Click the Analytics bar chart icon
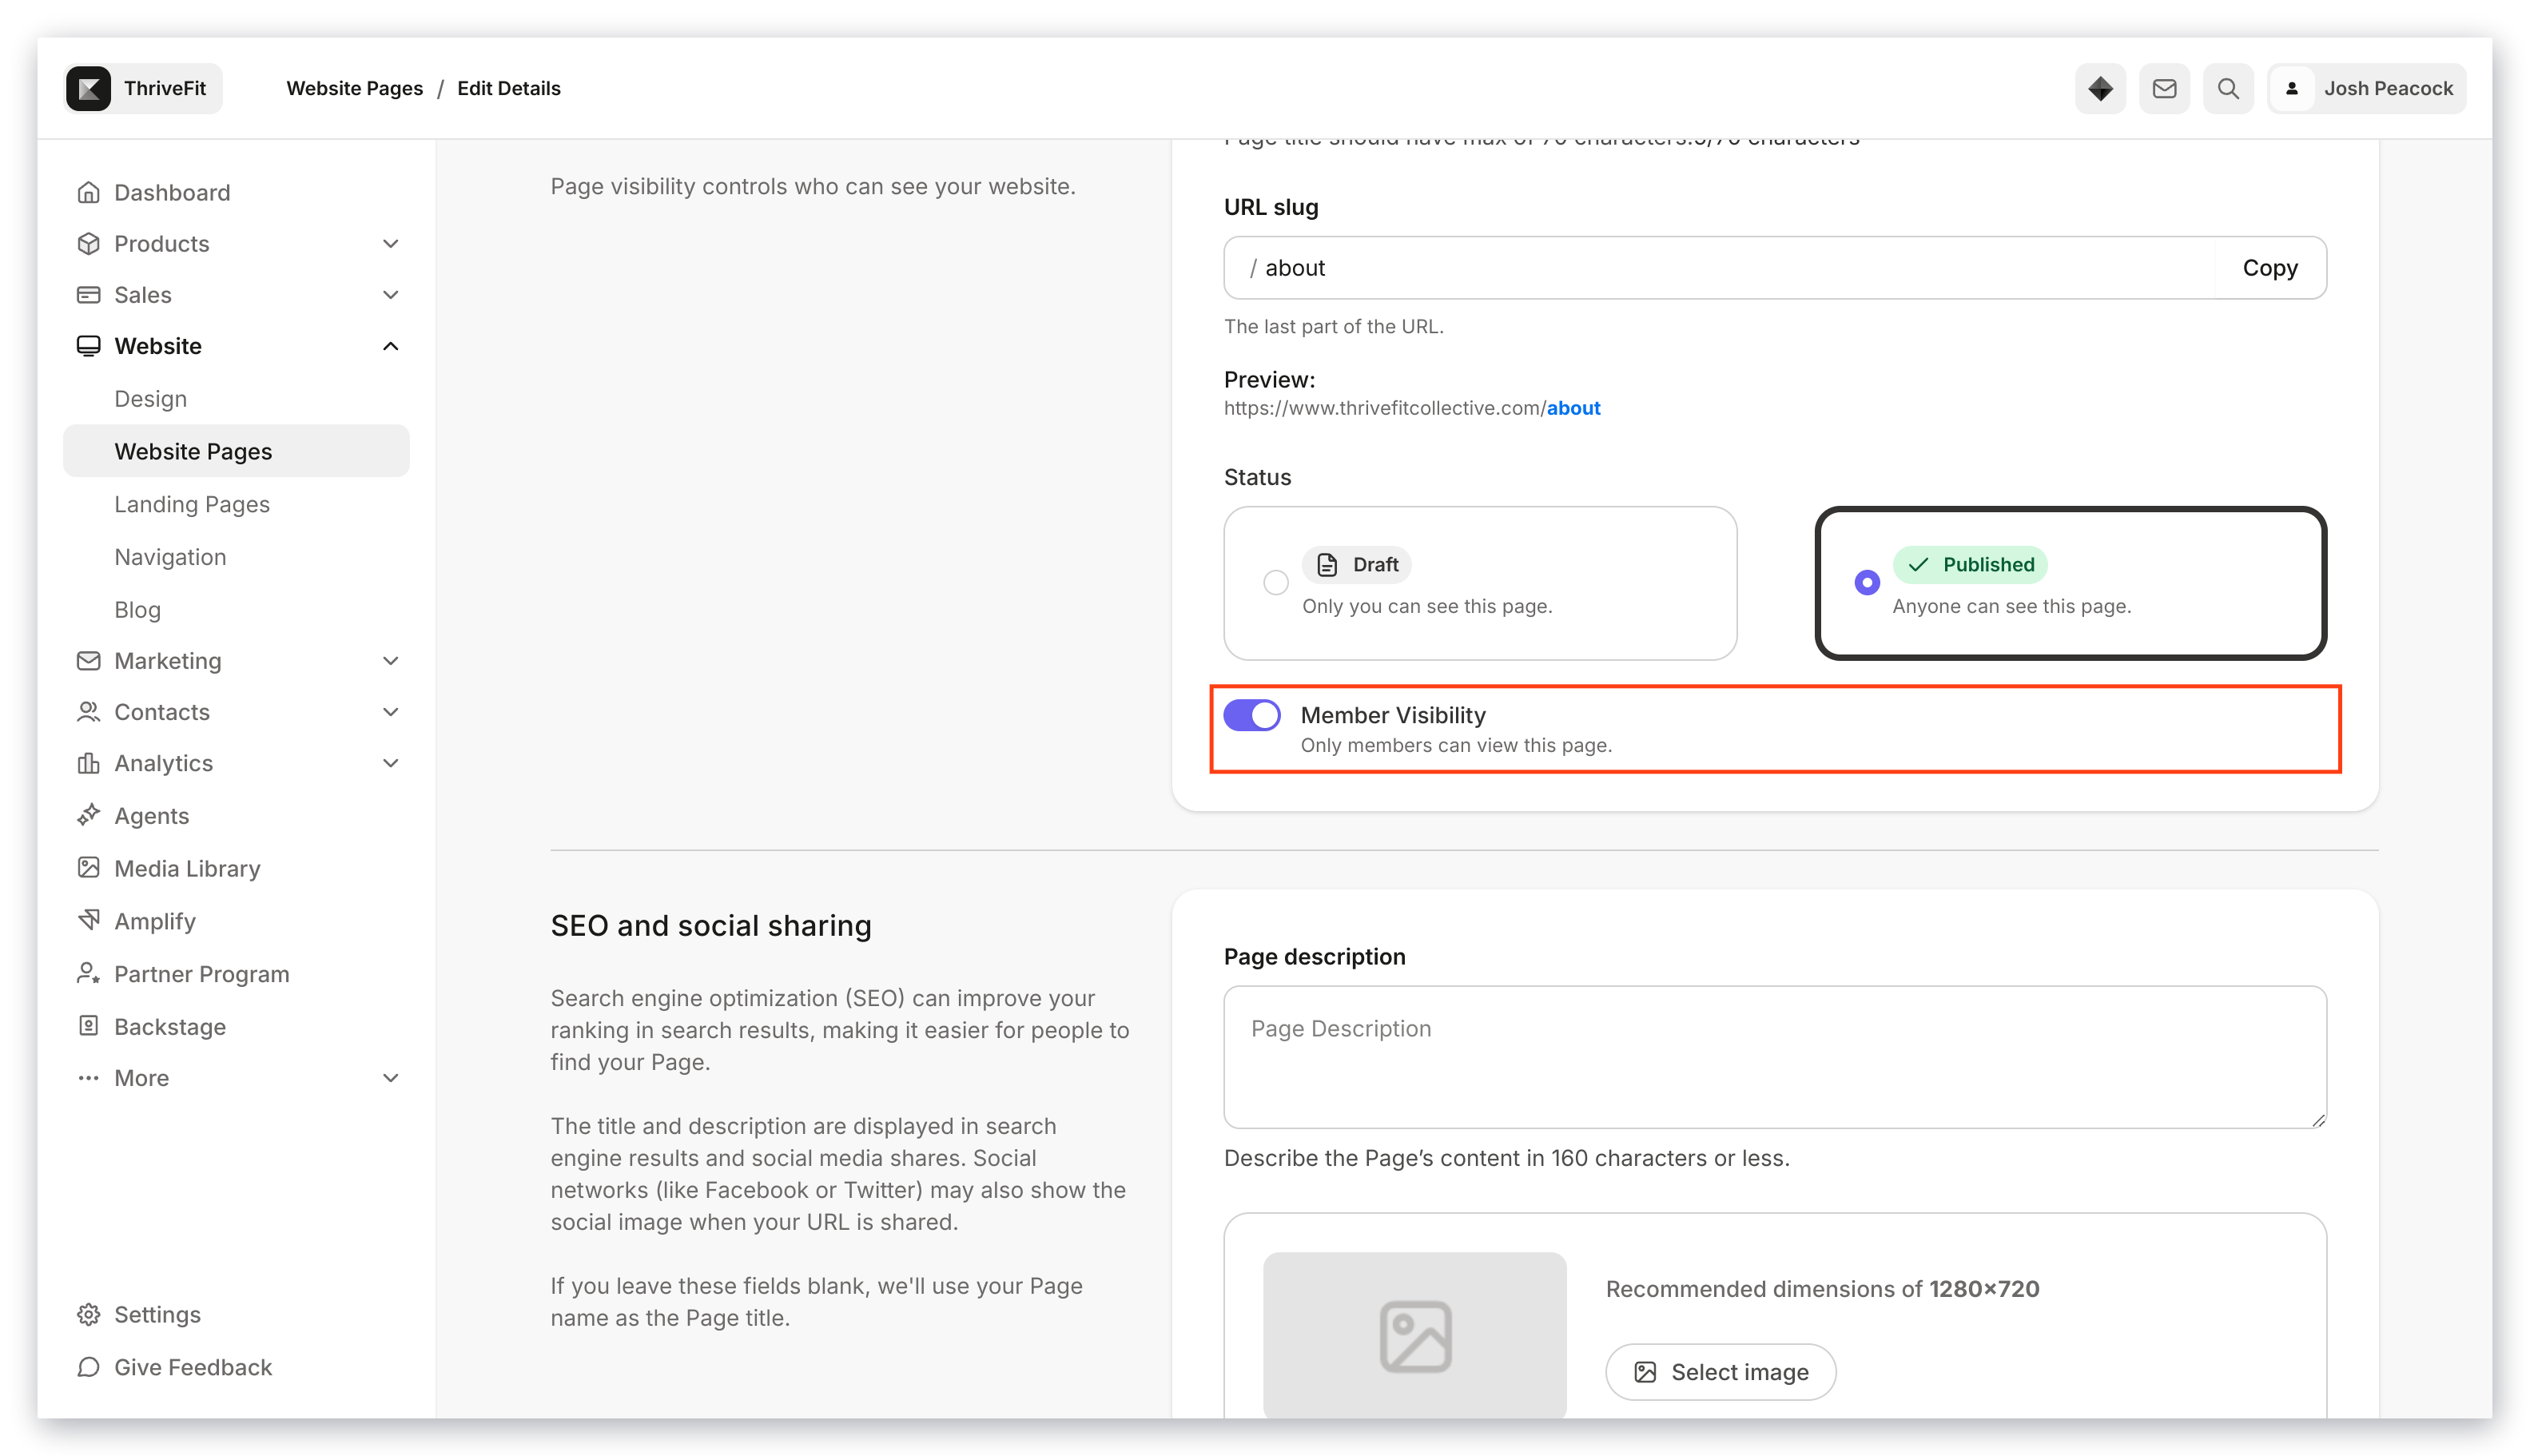 (x=89, y=762)
